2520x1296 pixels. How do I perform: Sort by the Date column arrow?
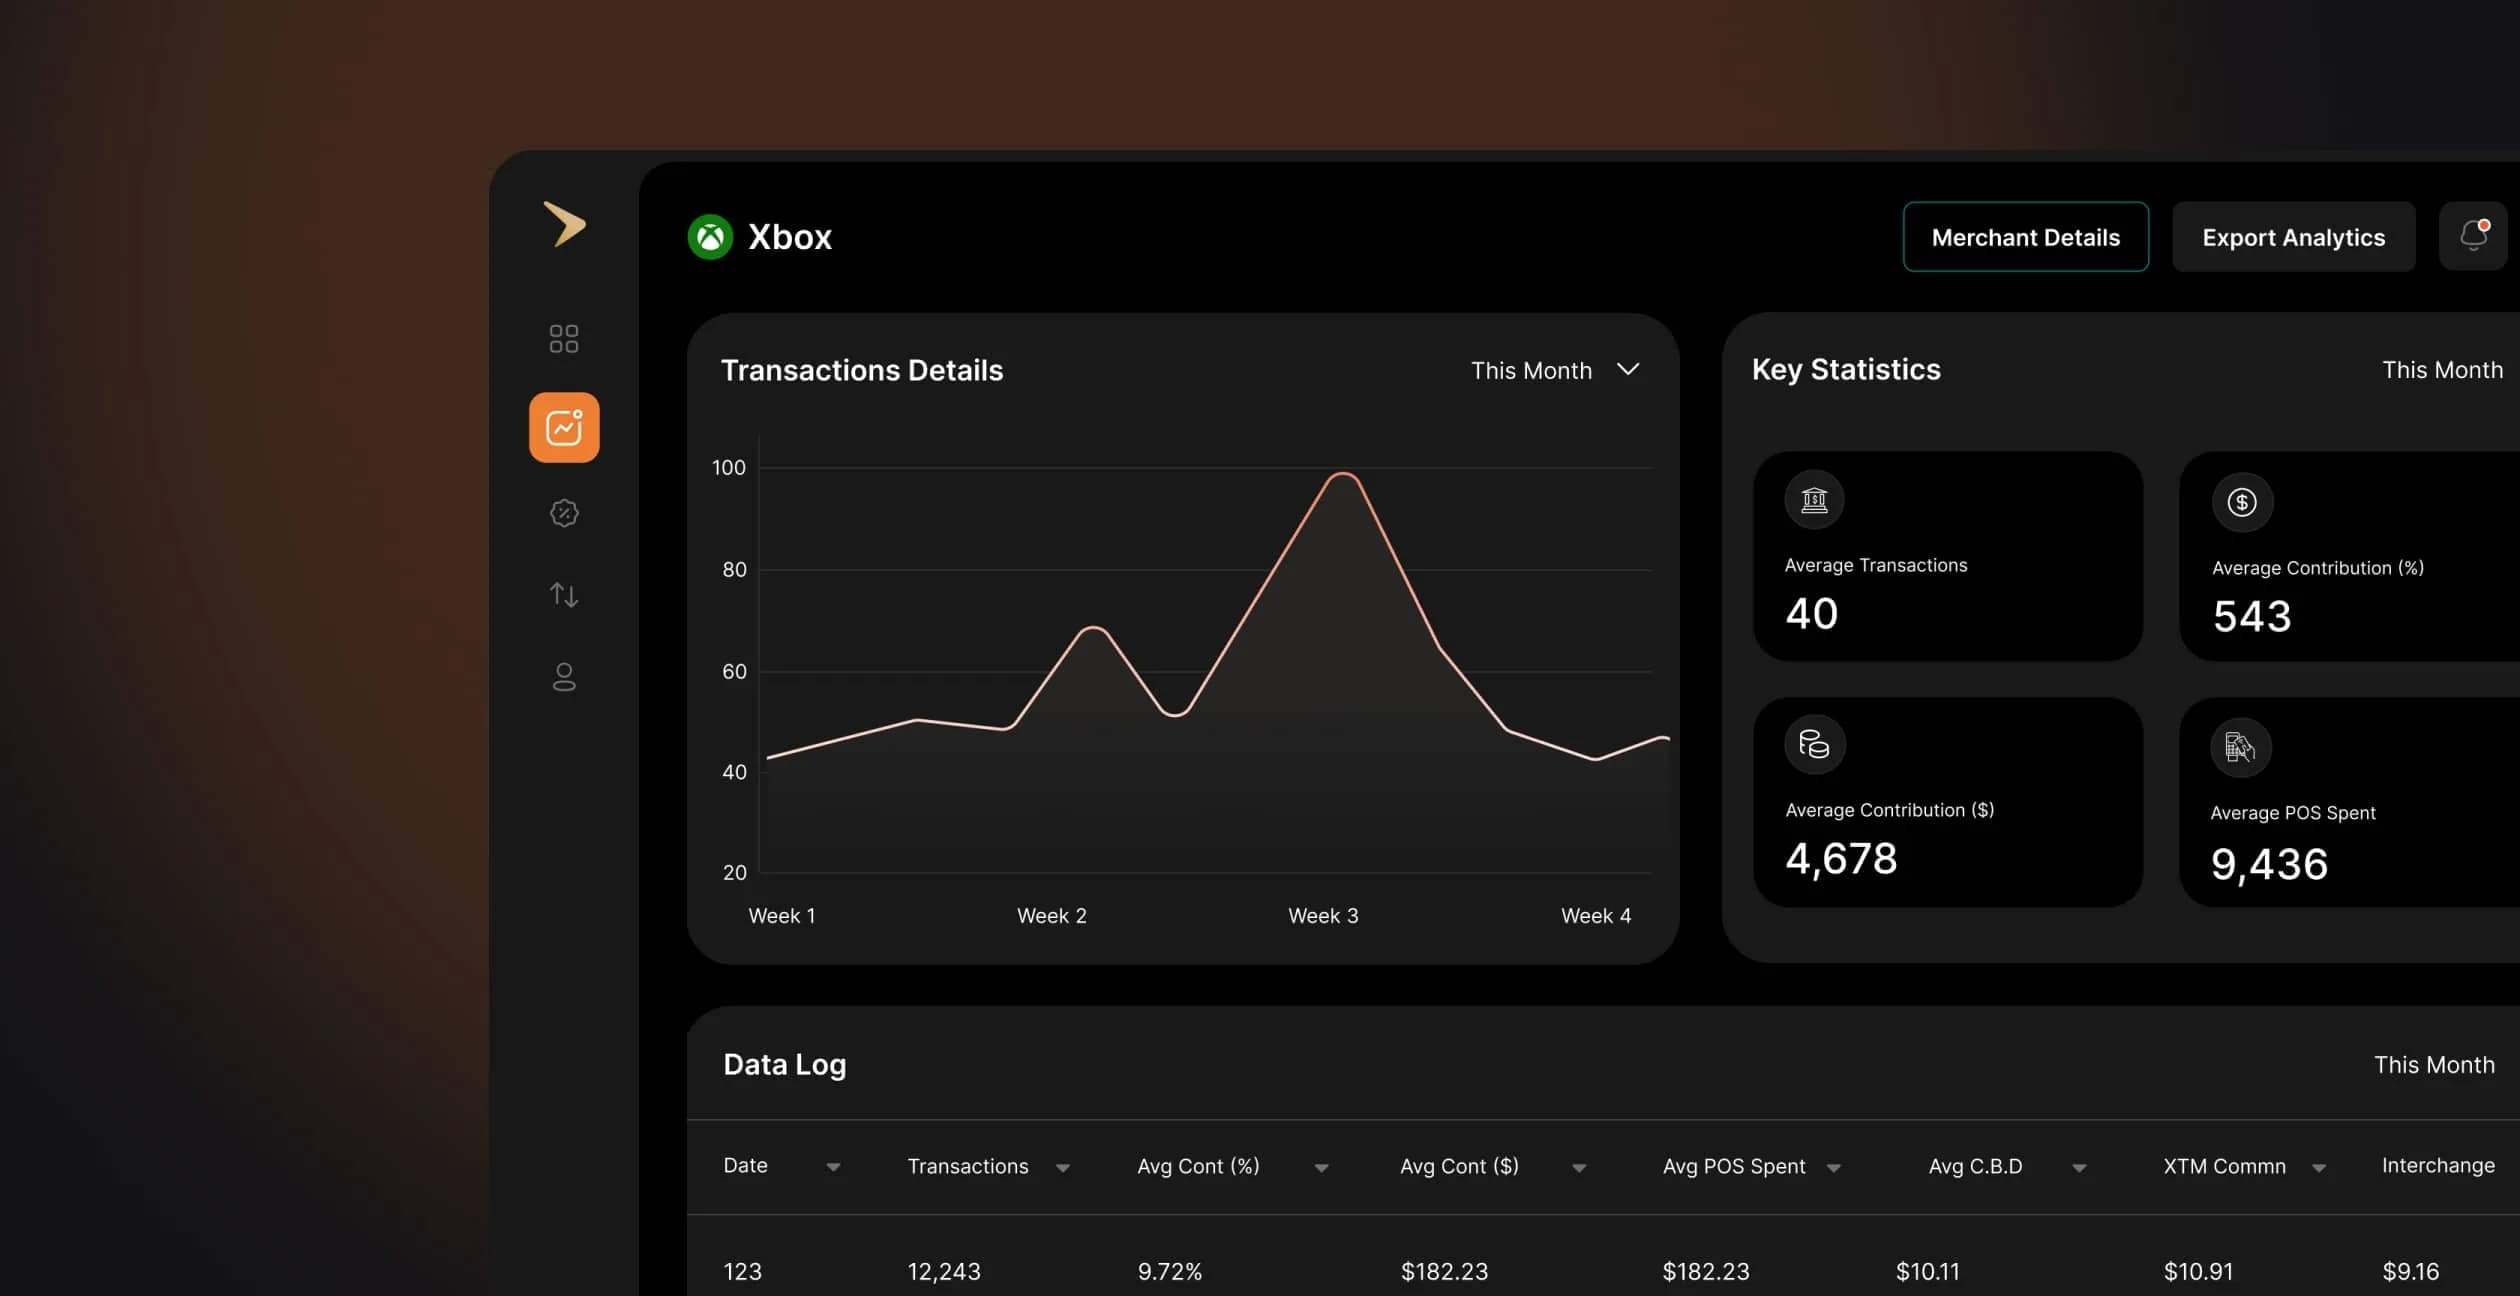pos(833,1167)
